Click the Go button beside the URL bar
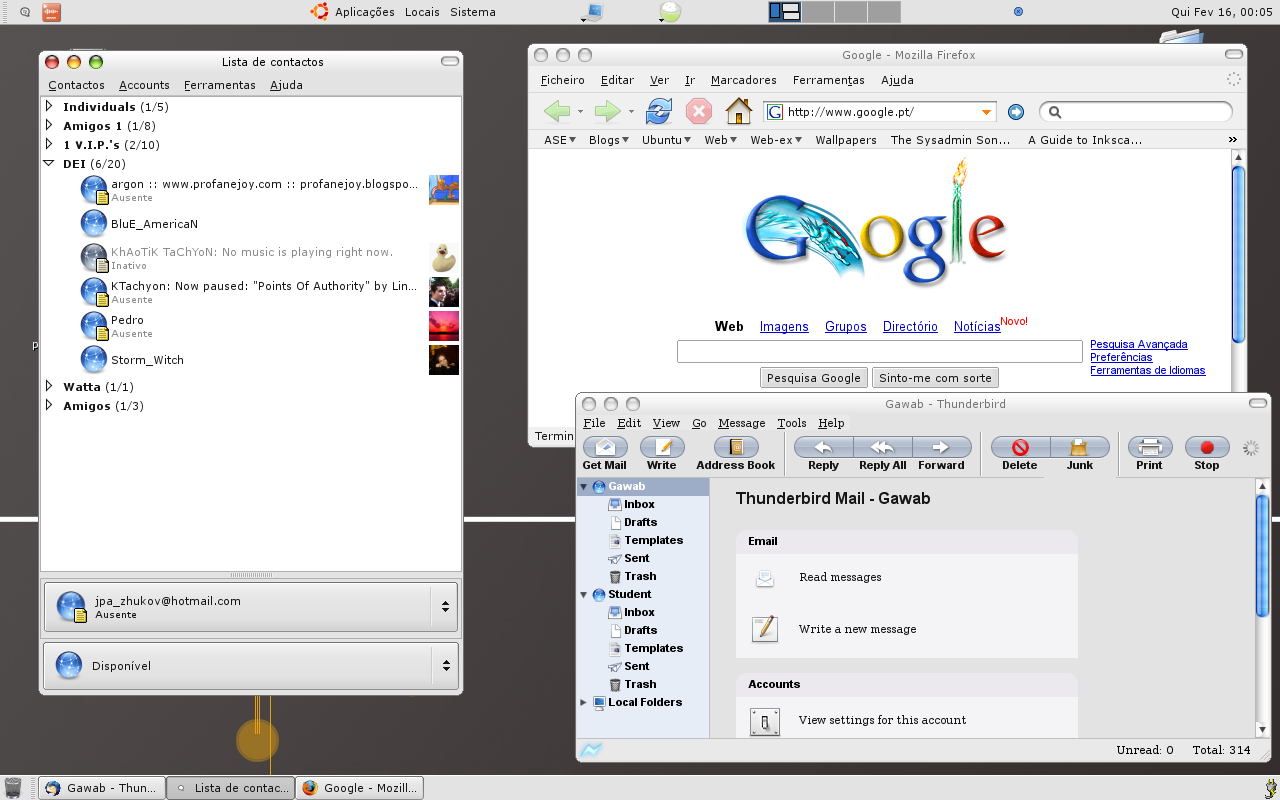The height and width of the screenshot is (800, 1280). click(1016, 112)
